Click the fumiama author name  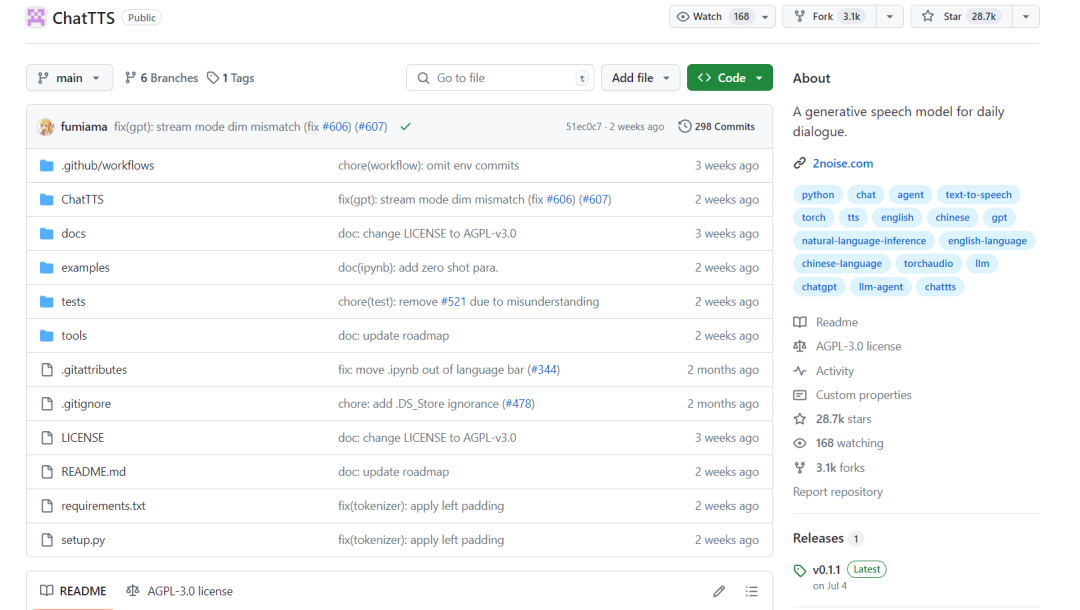tap(84, 127)
